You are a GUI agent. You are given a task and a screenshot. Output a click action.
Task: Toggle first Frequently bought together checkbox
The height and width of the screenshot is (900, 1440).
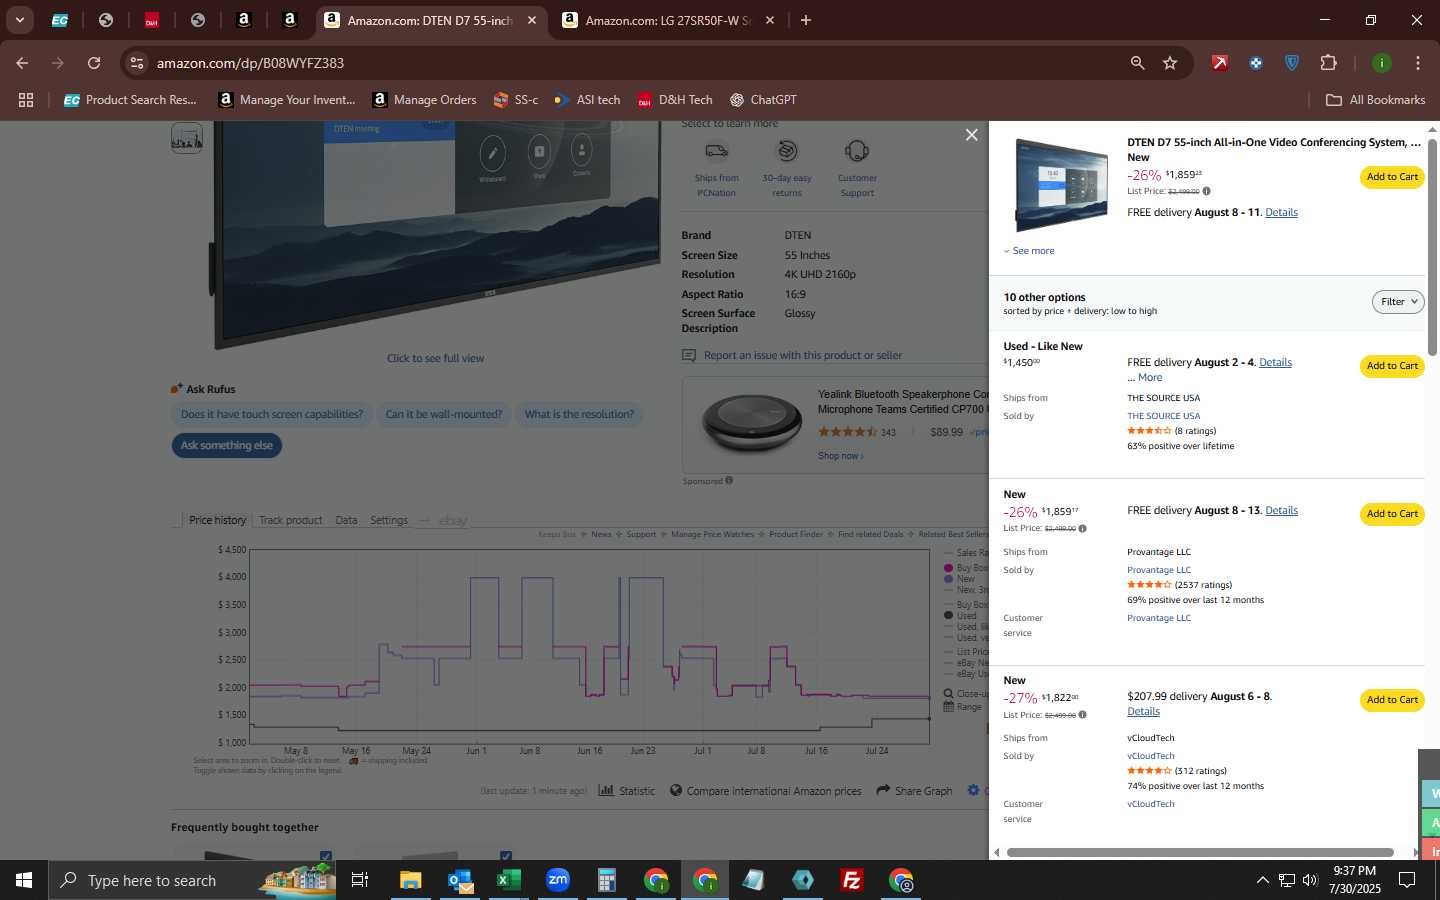(x=326, y=855)
